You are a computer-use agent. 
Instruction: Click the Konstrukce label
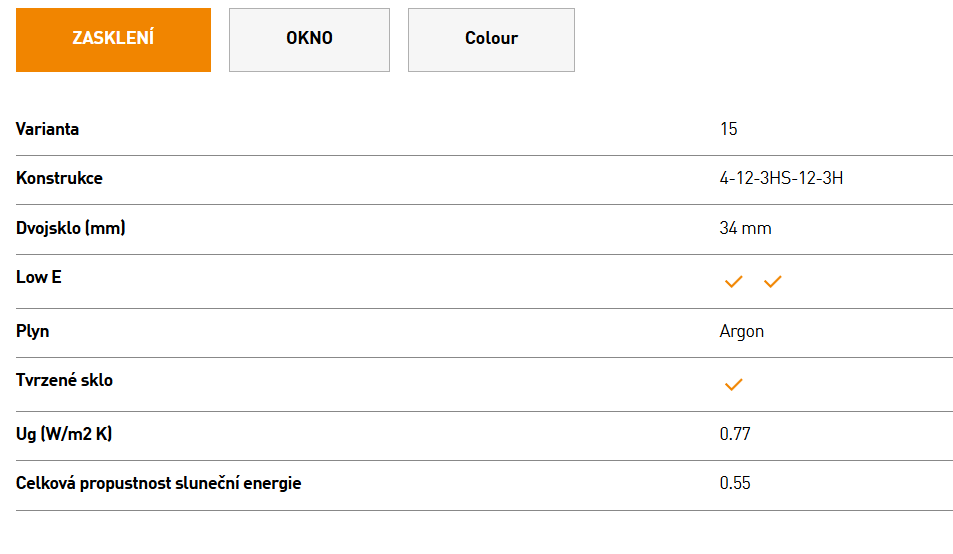tap(59, 179)
